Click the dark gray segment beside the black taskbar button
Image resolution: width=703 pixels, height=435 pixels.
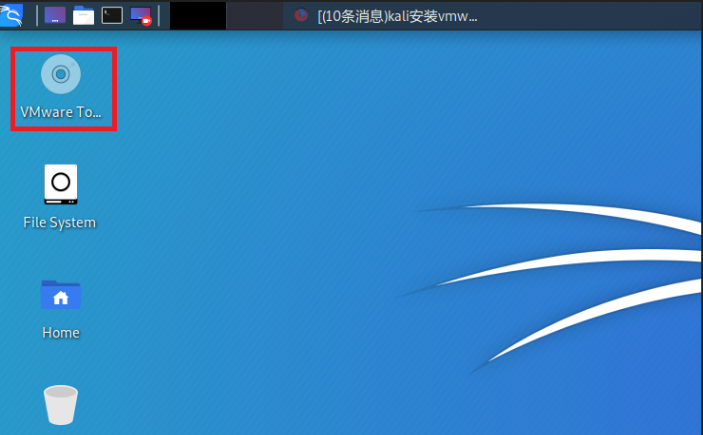[254, 15]
